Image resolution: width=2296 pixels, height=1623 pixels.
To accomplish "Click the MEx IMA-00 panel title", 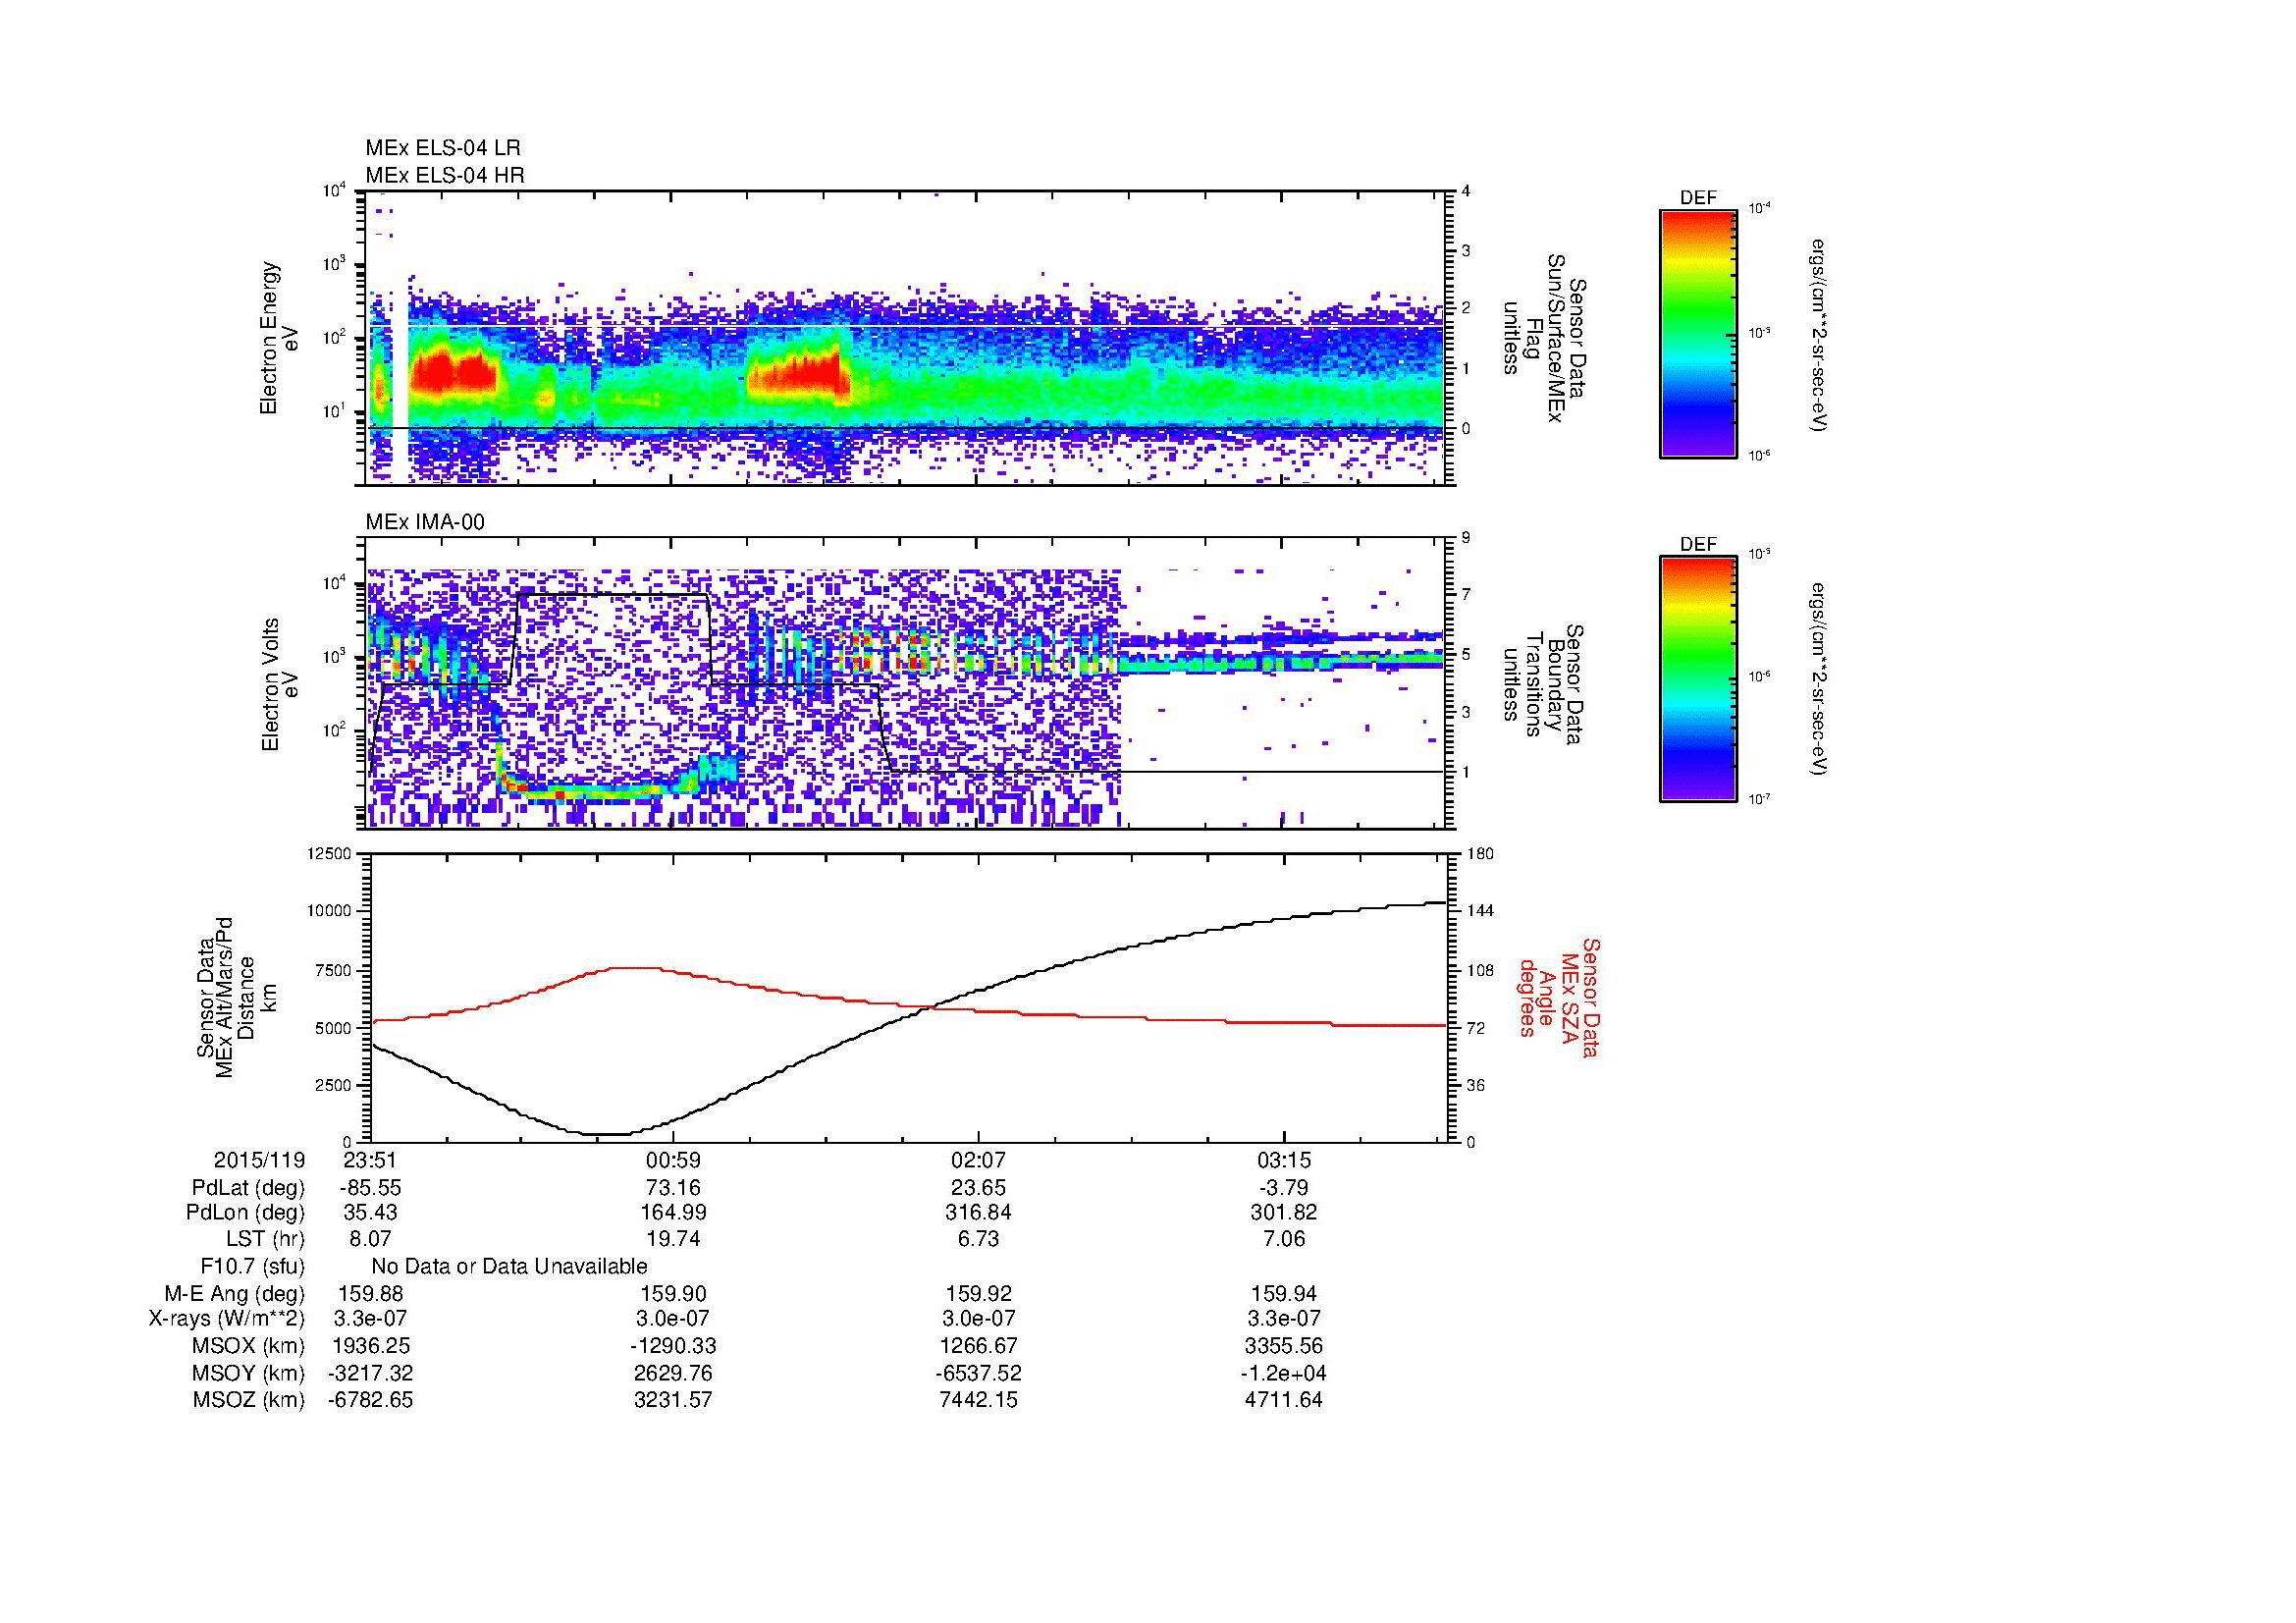I will (x=425, y=522).
